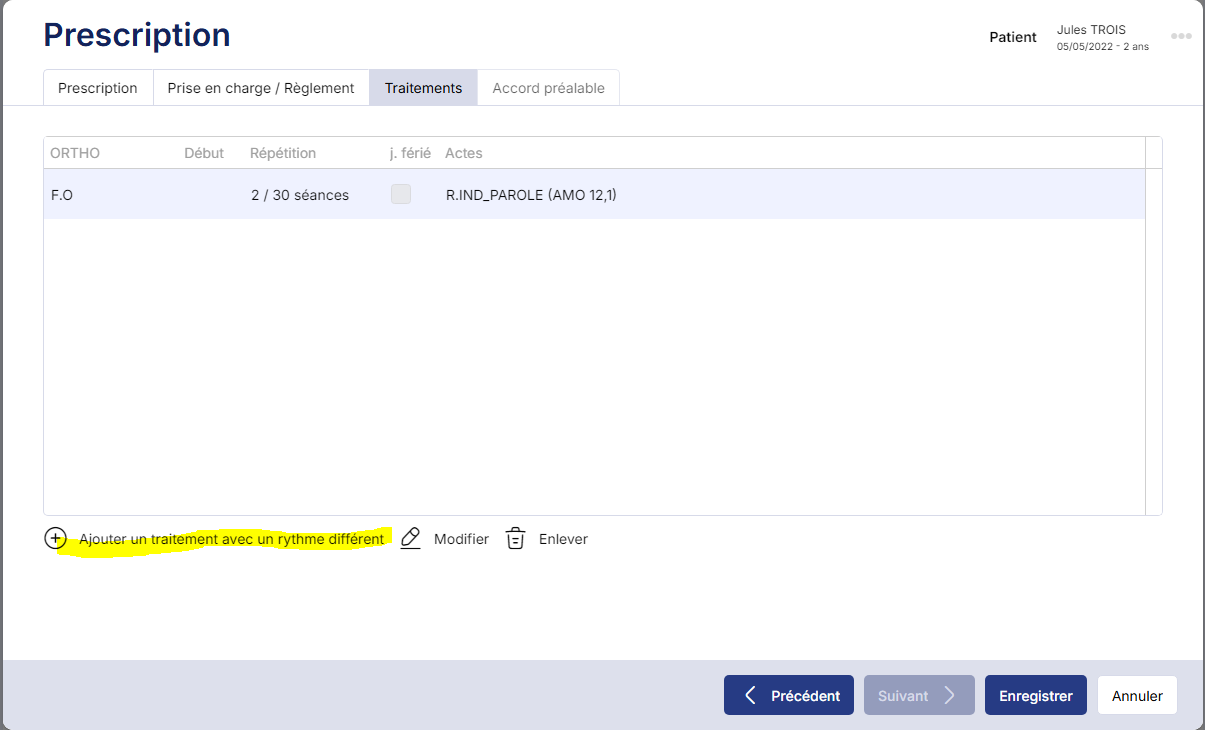This screenshot has height=730, width=1205.
Task: Open the Prise en charge / Règlement tab
Action: point(261,88)
